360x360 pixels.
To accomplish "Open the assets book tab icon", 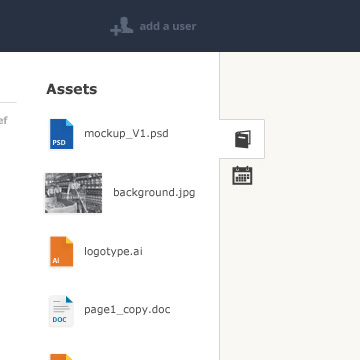I will click(x=243, y=139).
